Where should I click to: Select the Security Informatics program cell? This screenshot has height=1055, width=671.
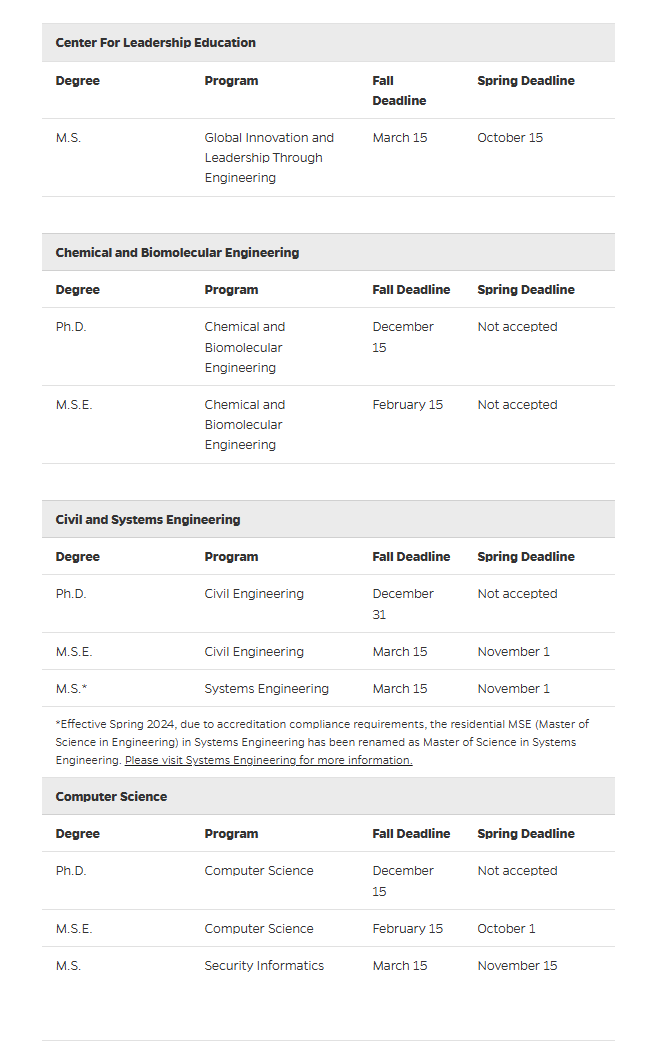[x=264, y=966]
